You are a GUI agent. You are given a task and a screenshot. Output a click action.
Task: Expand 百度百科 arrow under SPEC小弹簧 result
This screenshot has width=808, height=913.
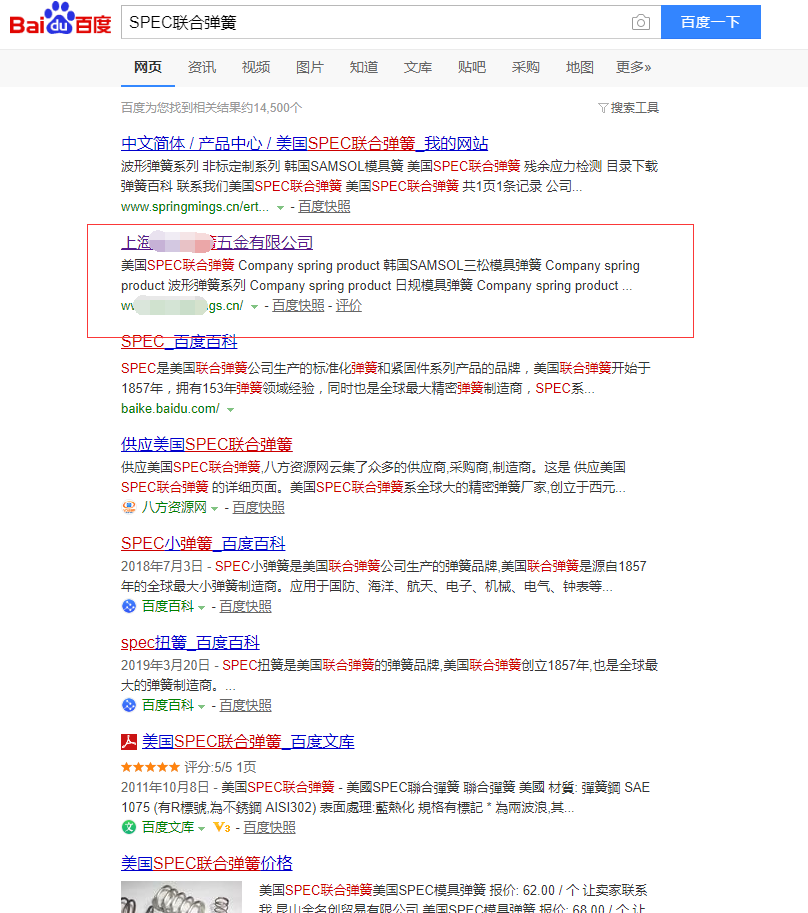(x=201, y=607)
